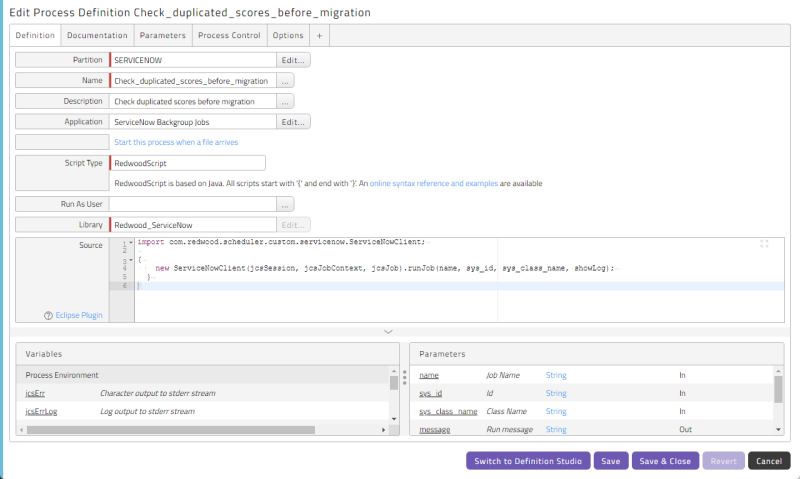
Task: Focus the Partition input field
Action: point(193,60)
